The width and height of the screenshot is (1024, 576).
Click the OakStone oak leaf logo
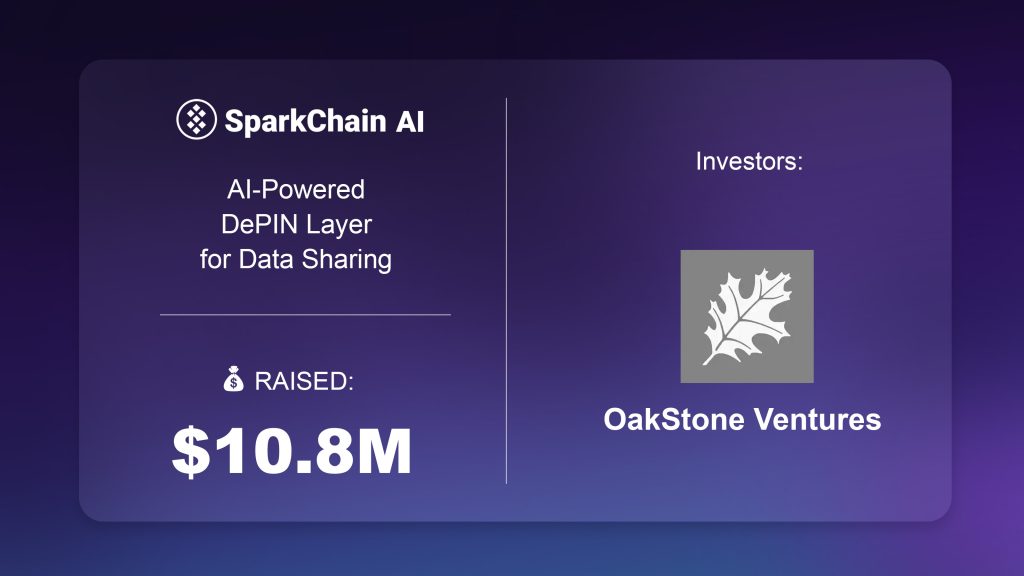point(747,316)
